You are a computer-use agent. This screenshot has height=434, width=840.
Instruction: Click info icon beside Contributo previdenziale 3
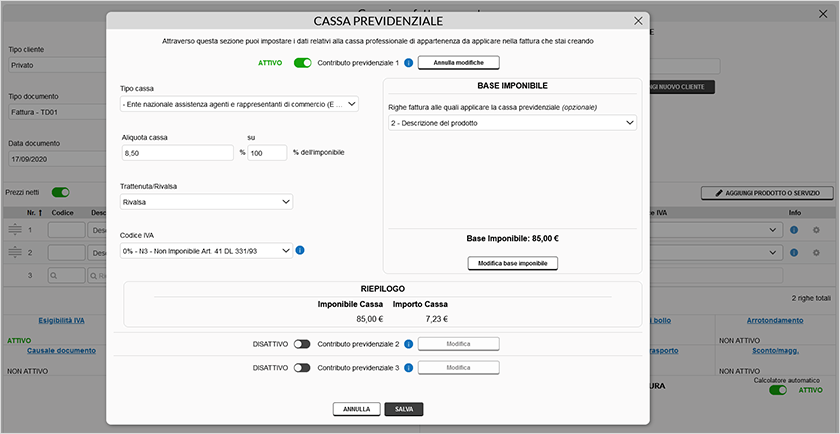tap(408, 368)
